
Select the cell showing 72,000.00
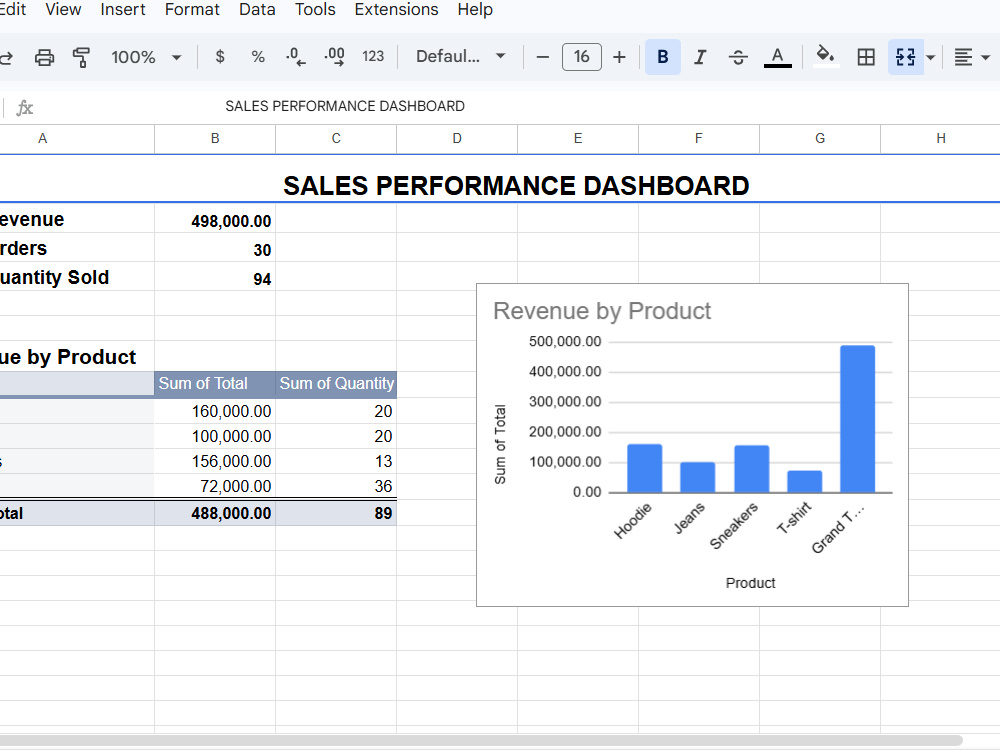(x=215, y=486)
